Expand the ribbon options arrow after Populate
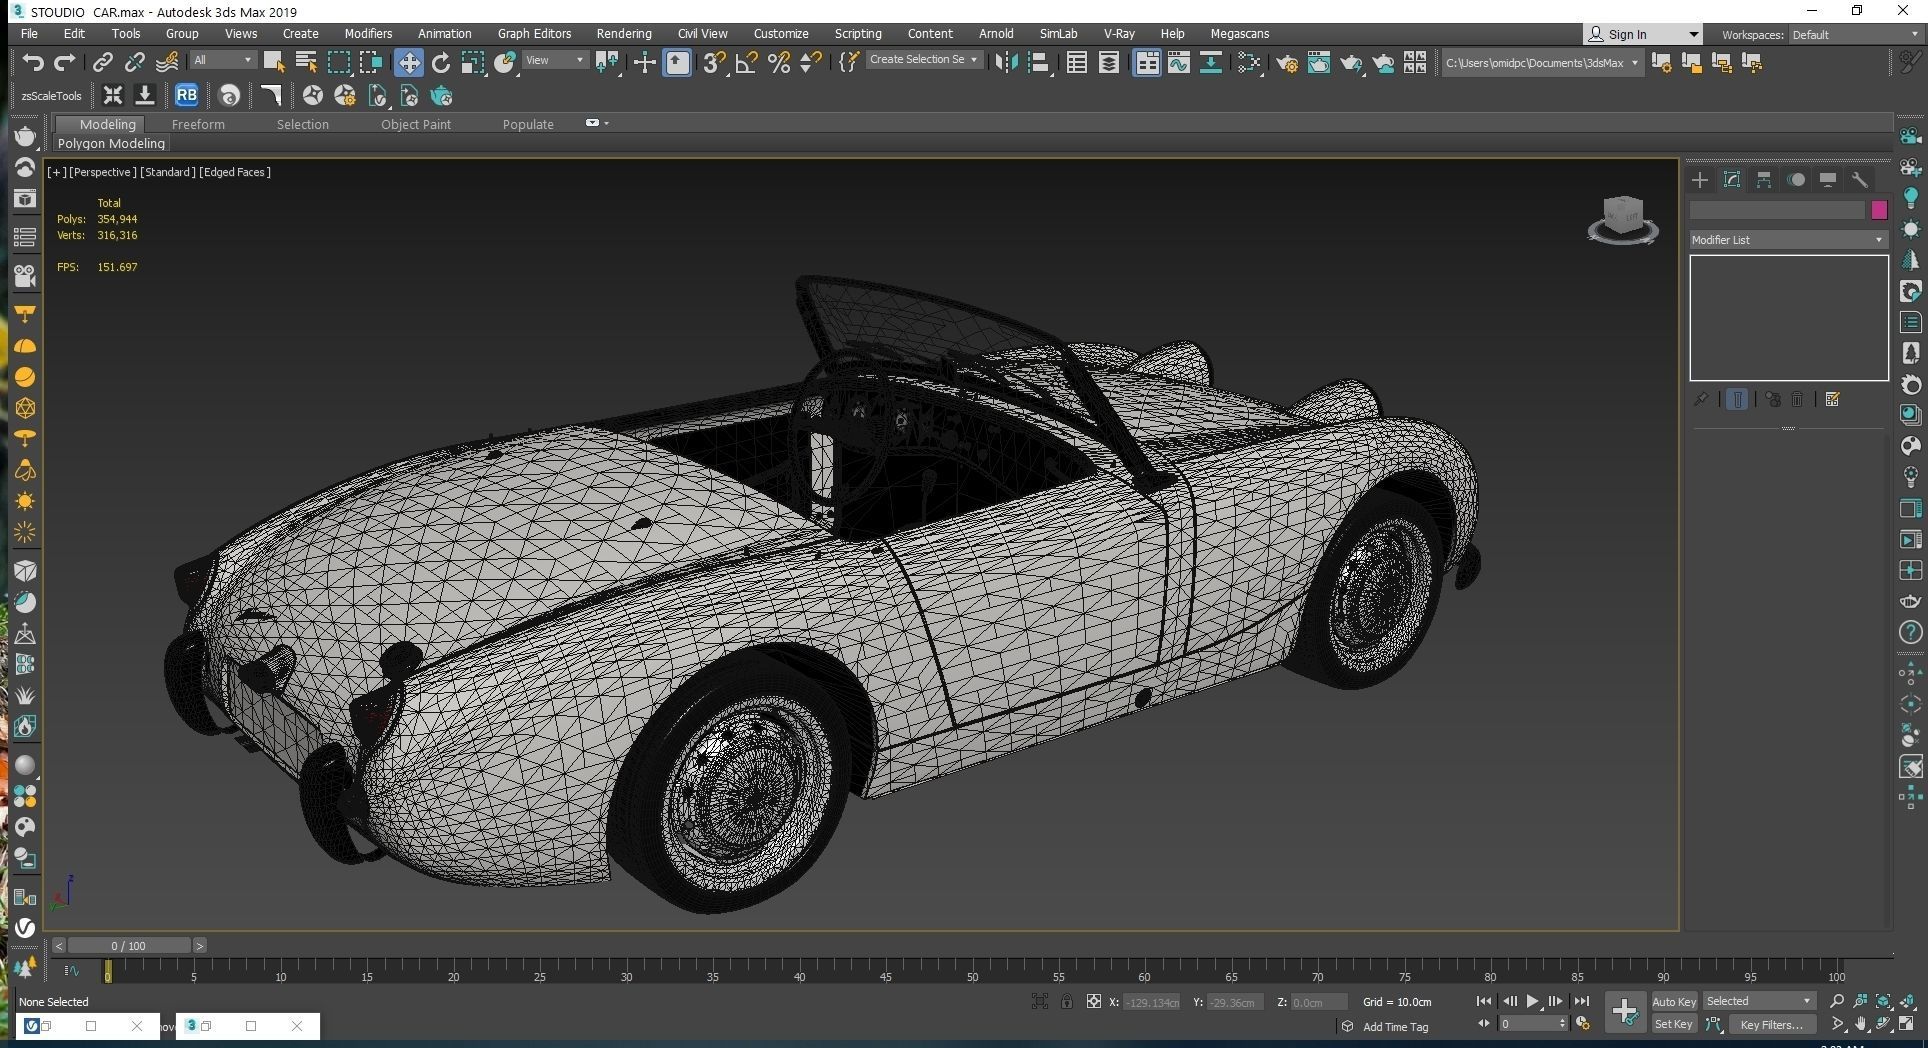Screen dimensions: 1928x1048 tap(606, 123)
